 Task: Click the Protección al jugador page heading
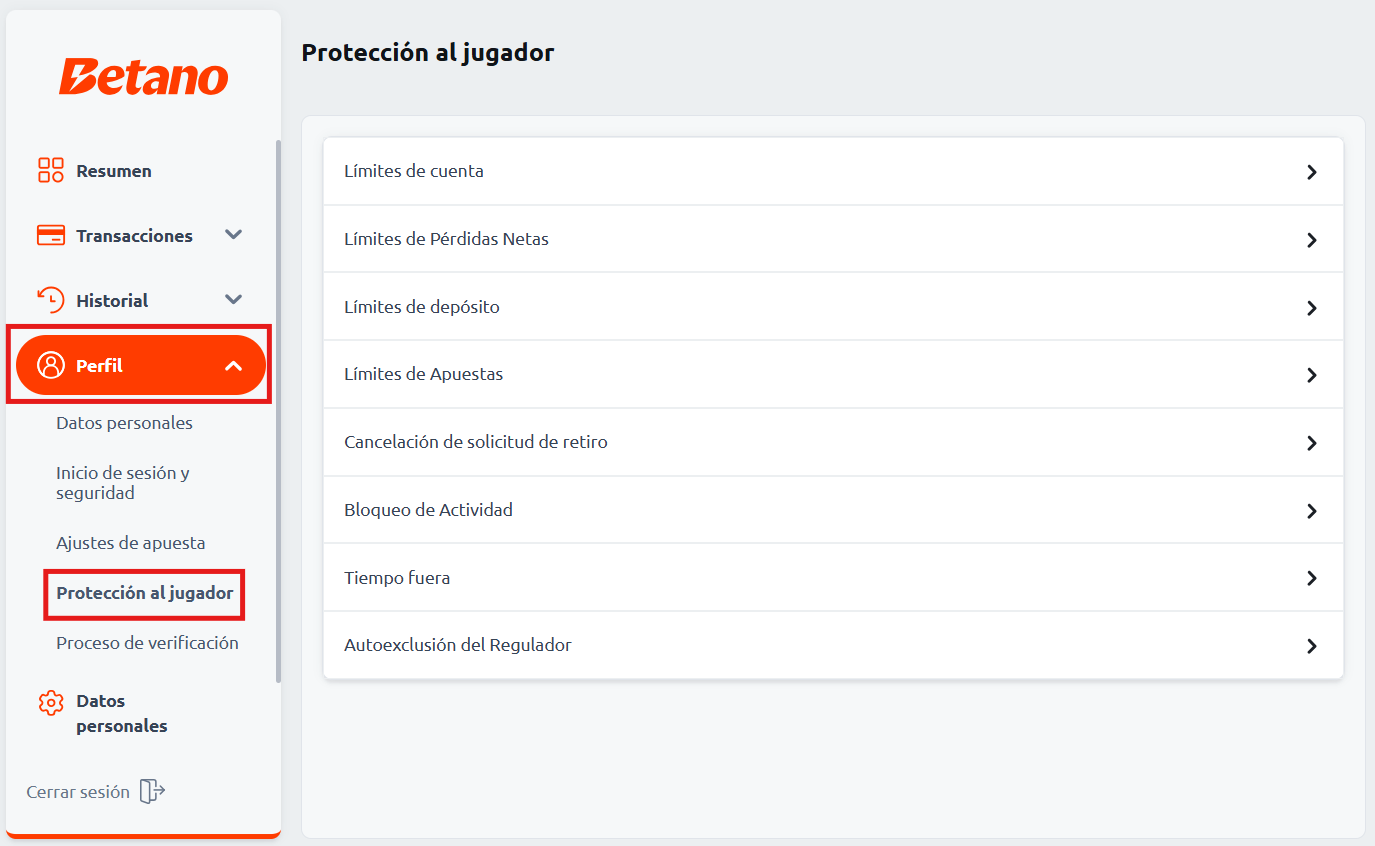[428, 53]
